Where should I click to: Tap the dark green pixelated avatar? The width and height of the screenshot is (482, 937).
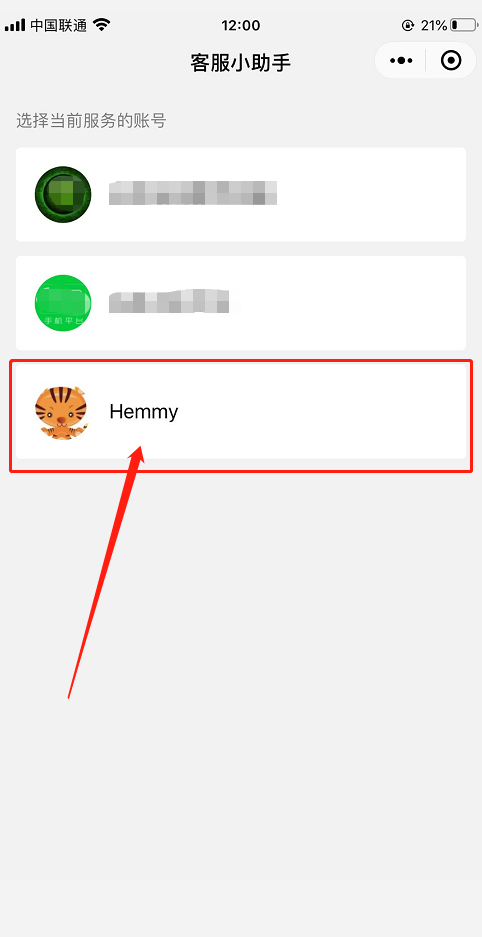(x=63, y=194)
